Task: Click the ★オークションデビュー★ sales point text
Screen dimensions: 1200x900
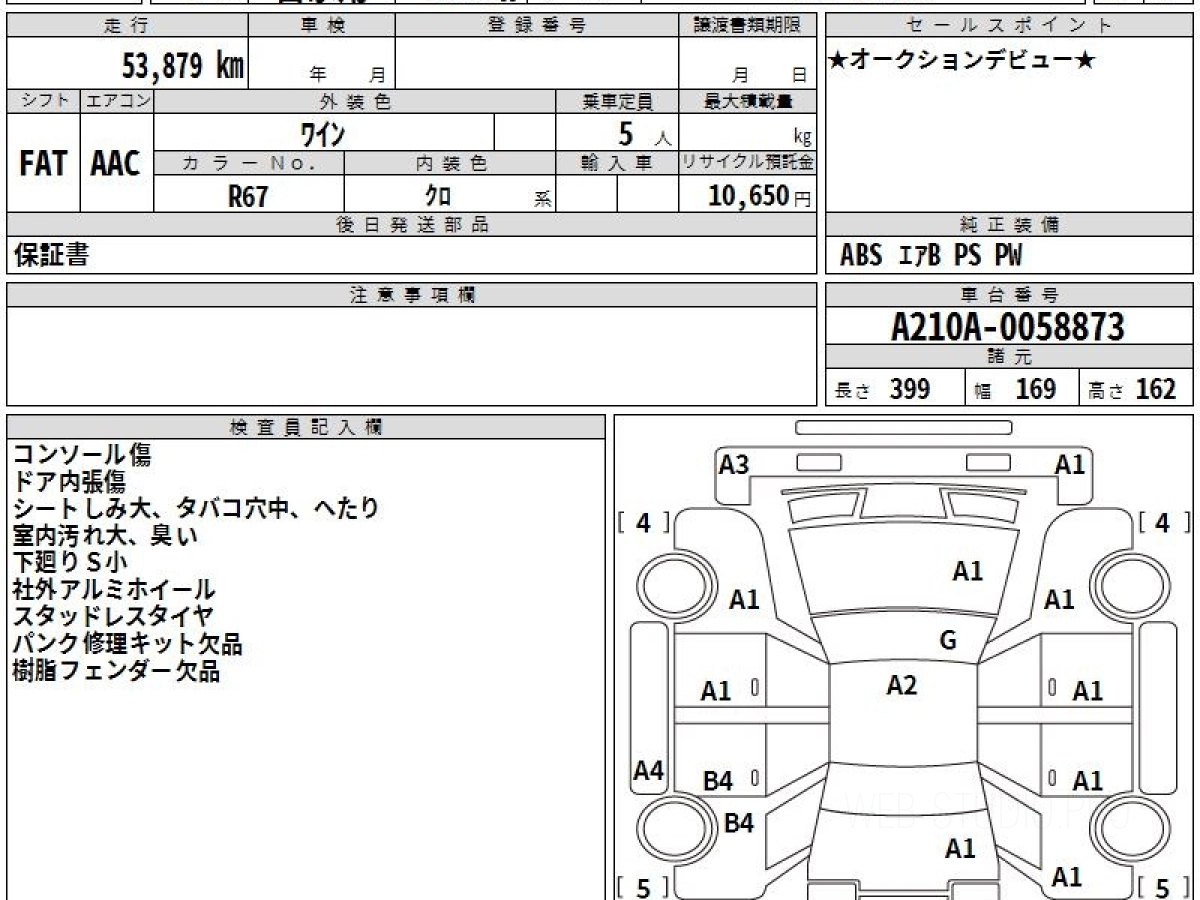Action: point(962,61)
